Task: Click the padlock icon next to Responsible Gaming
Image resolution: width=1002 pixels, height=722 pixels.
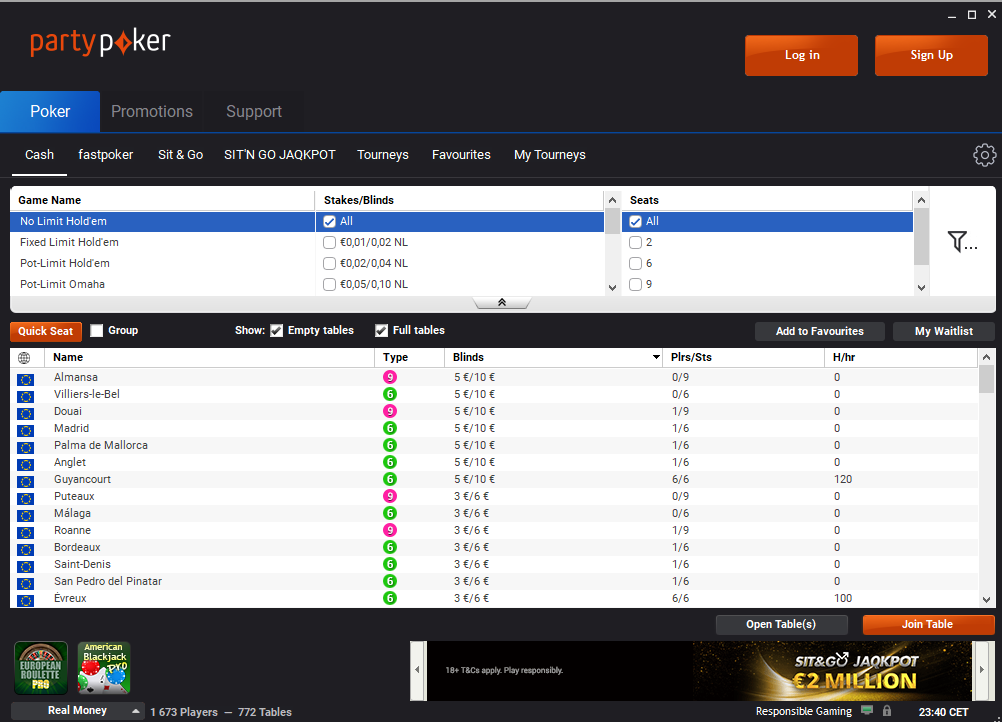Action: (x=887, y=710)
